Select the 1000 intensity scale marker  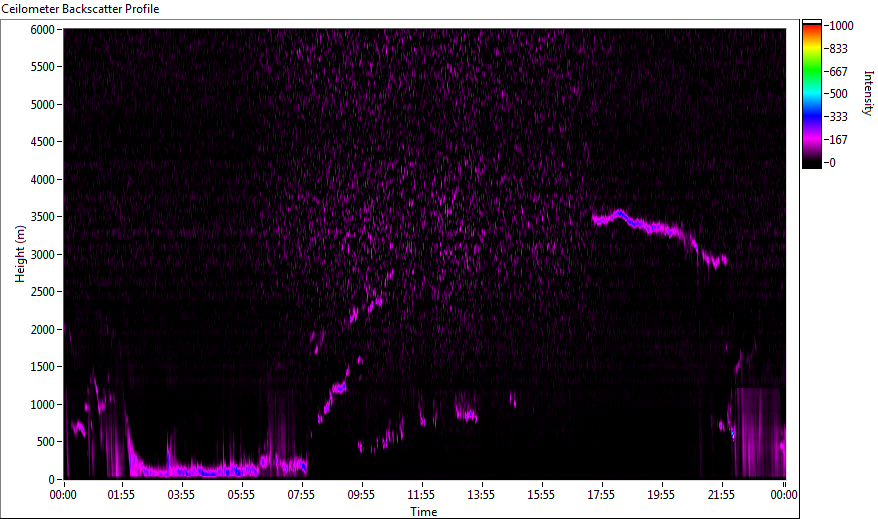tap(841, 26)
